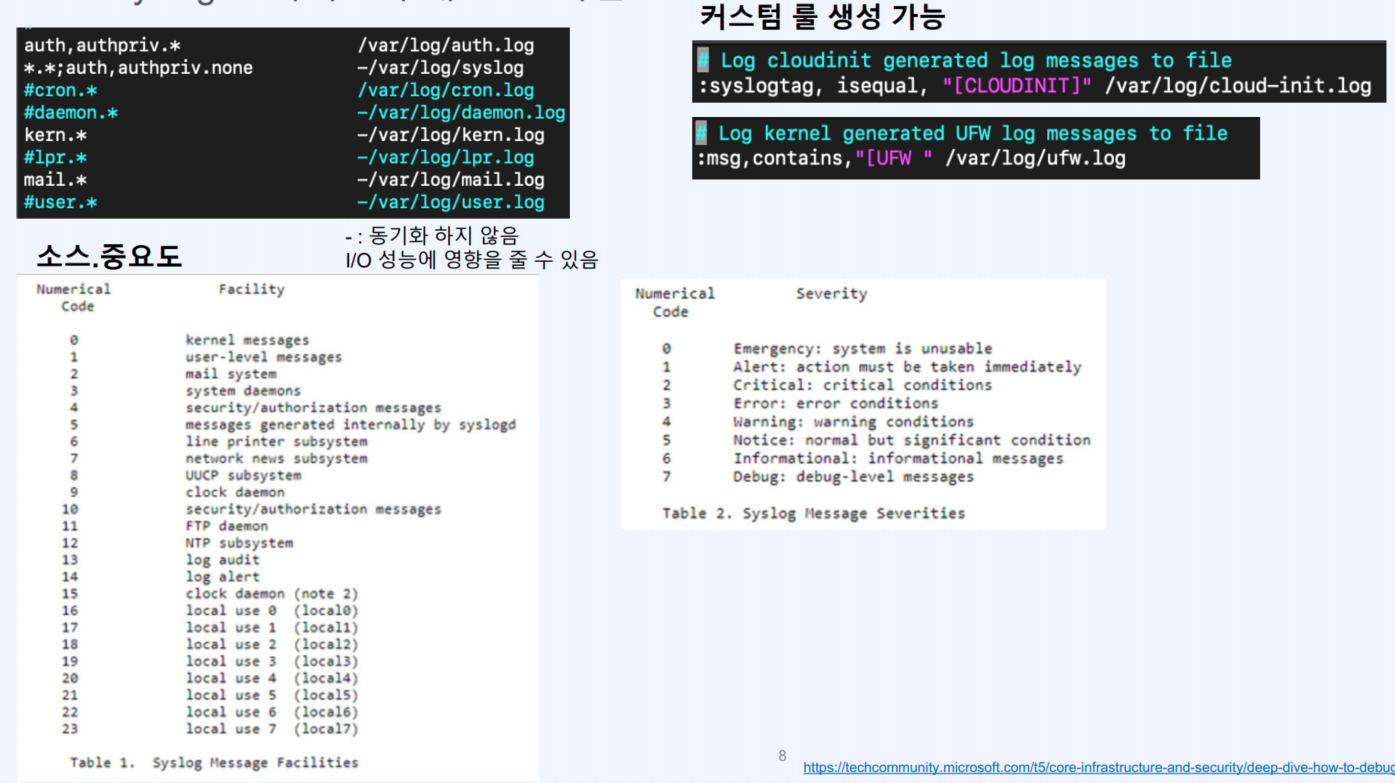Click the 'I/O 성능에 영향을 줄 수 있음' note

(471, 261)
